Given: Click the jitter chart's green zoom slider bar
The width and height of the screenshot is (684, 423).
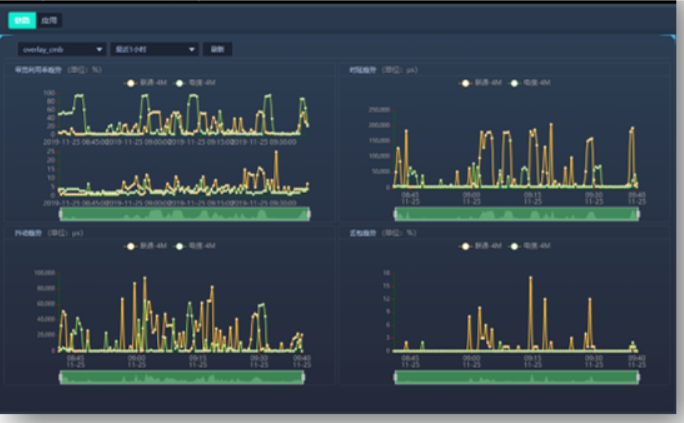Looking at the screenshot, I should (x=182, y=377).
